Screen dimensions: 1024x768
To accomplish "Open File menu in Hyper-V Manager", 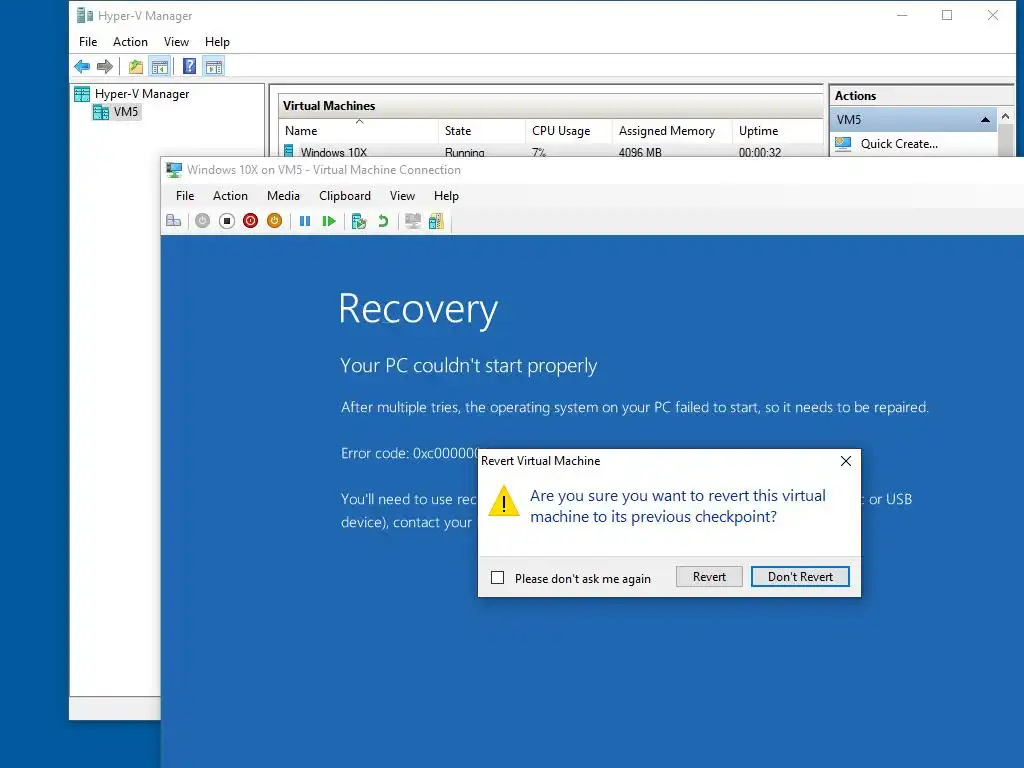I will (88, 42).
